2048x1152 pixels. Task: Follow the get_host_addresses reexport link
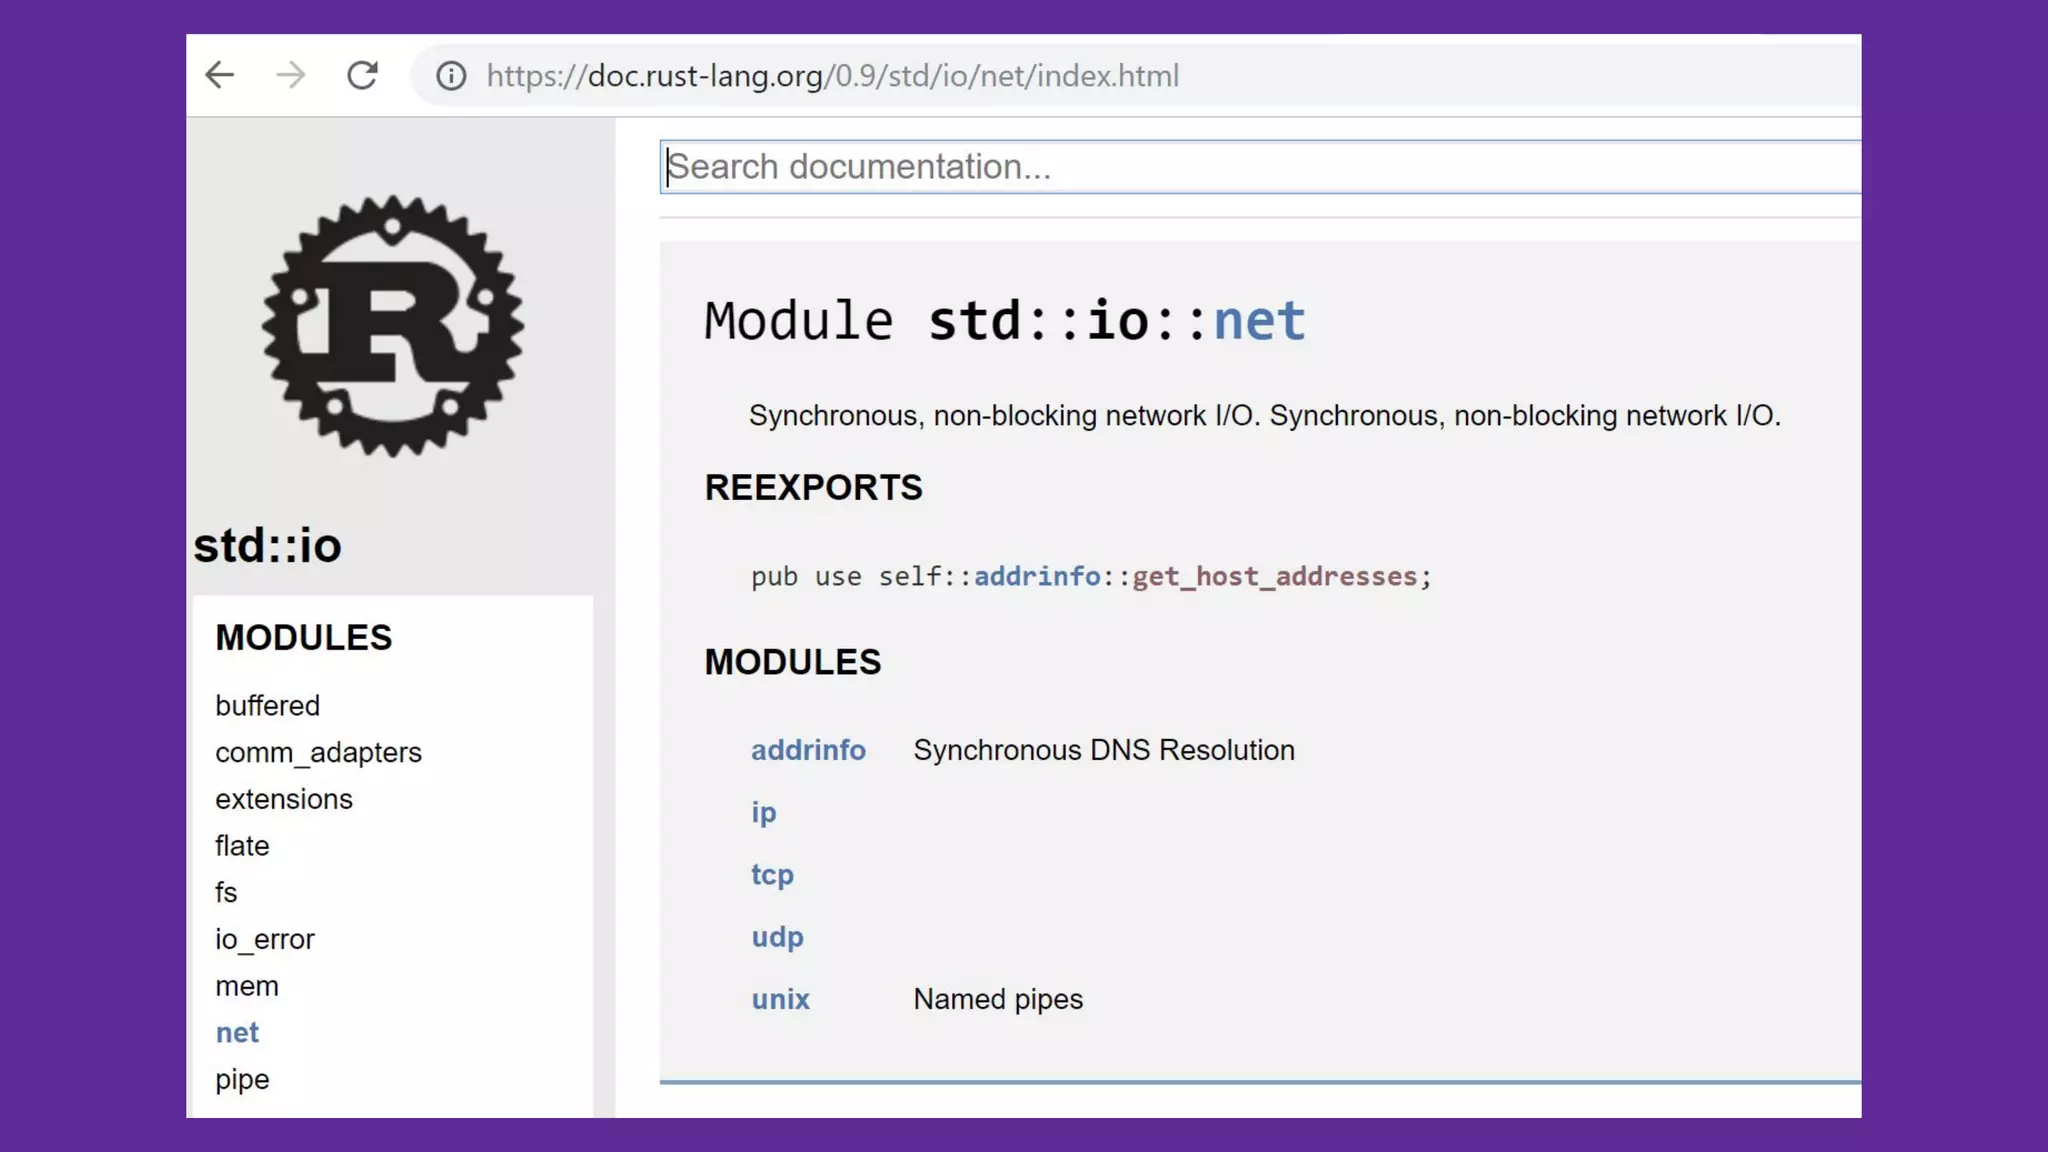click(x=1274, y=577)
